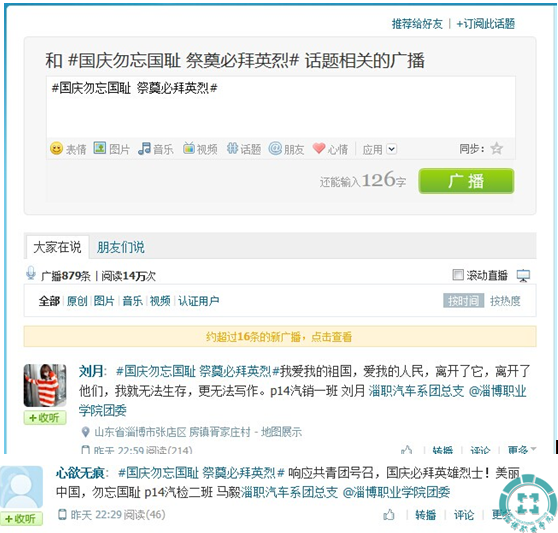The image size is (558, 533).
Task: Mention a friend via the @朋友 icon
Action: click(275, 148)
